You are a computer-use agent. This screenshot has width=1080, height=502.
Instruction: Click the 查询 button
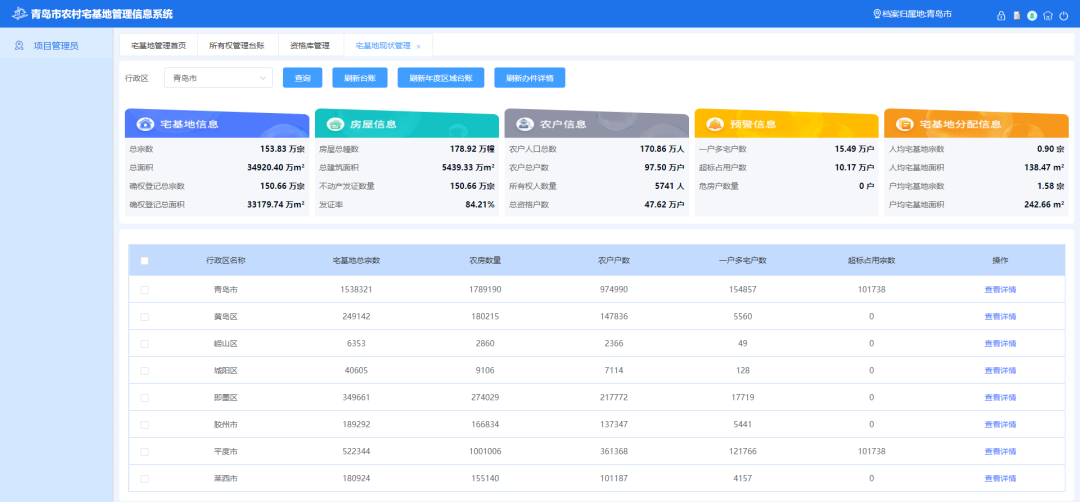302,78
